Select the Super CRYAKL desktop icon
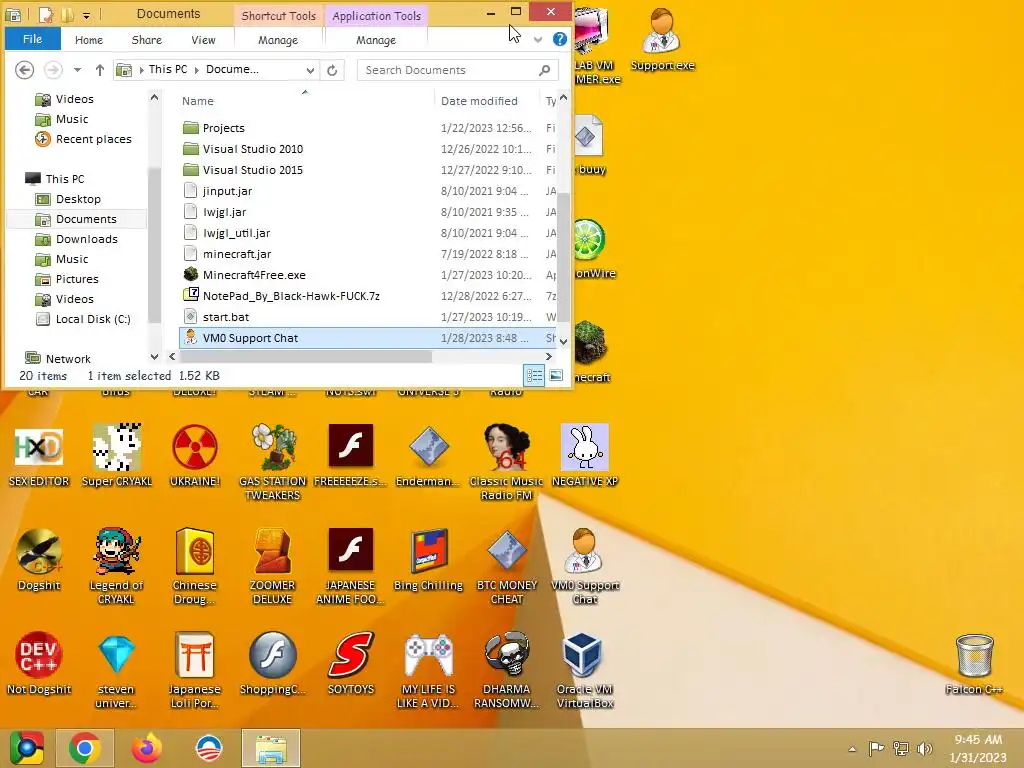The width and height of the screenshot is (1024, 768). (x=116, y=456)
